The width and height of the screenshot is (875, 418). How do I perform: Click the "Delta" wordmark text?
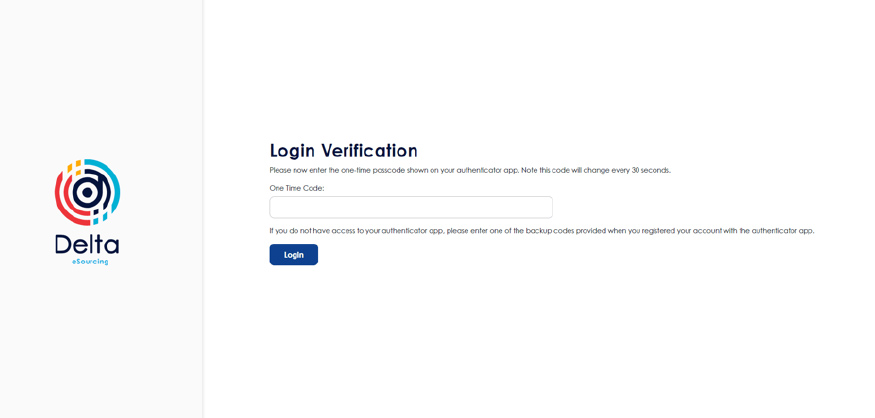87,244
